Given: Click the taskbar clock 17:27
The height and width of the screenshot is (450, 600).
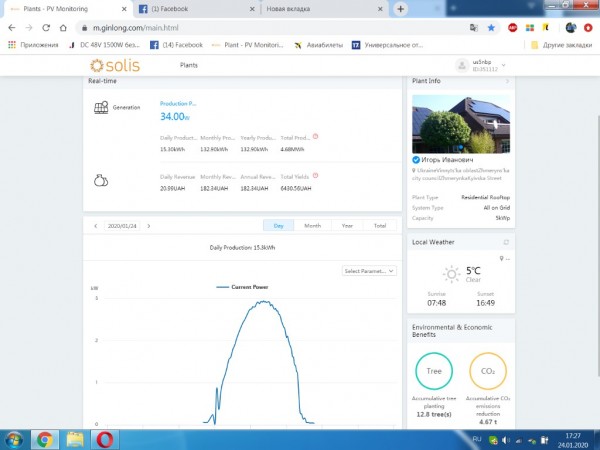Looking at the screenshot, I should [572, 436].
